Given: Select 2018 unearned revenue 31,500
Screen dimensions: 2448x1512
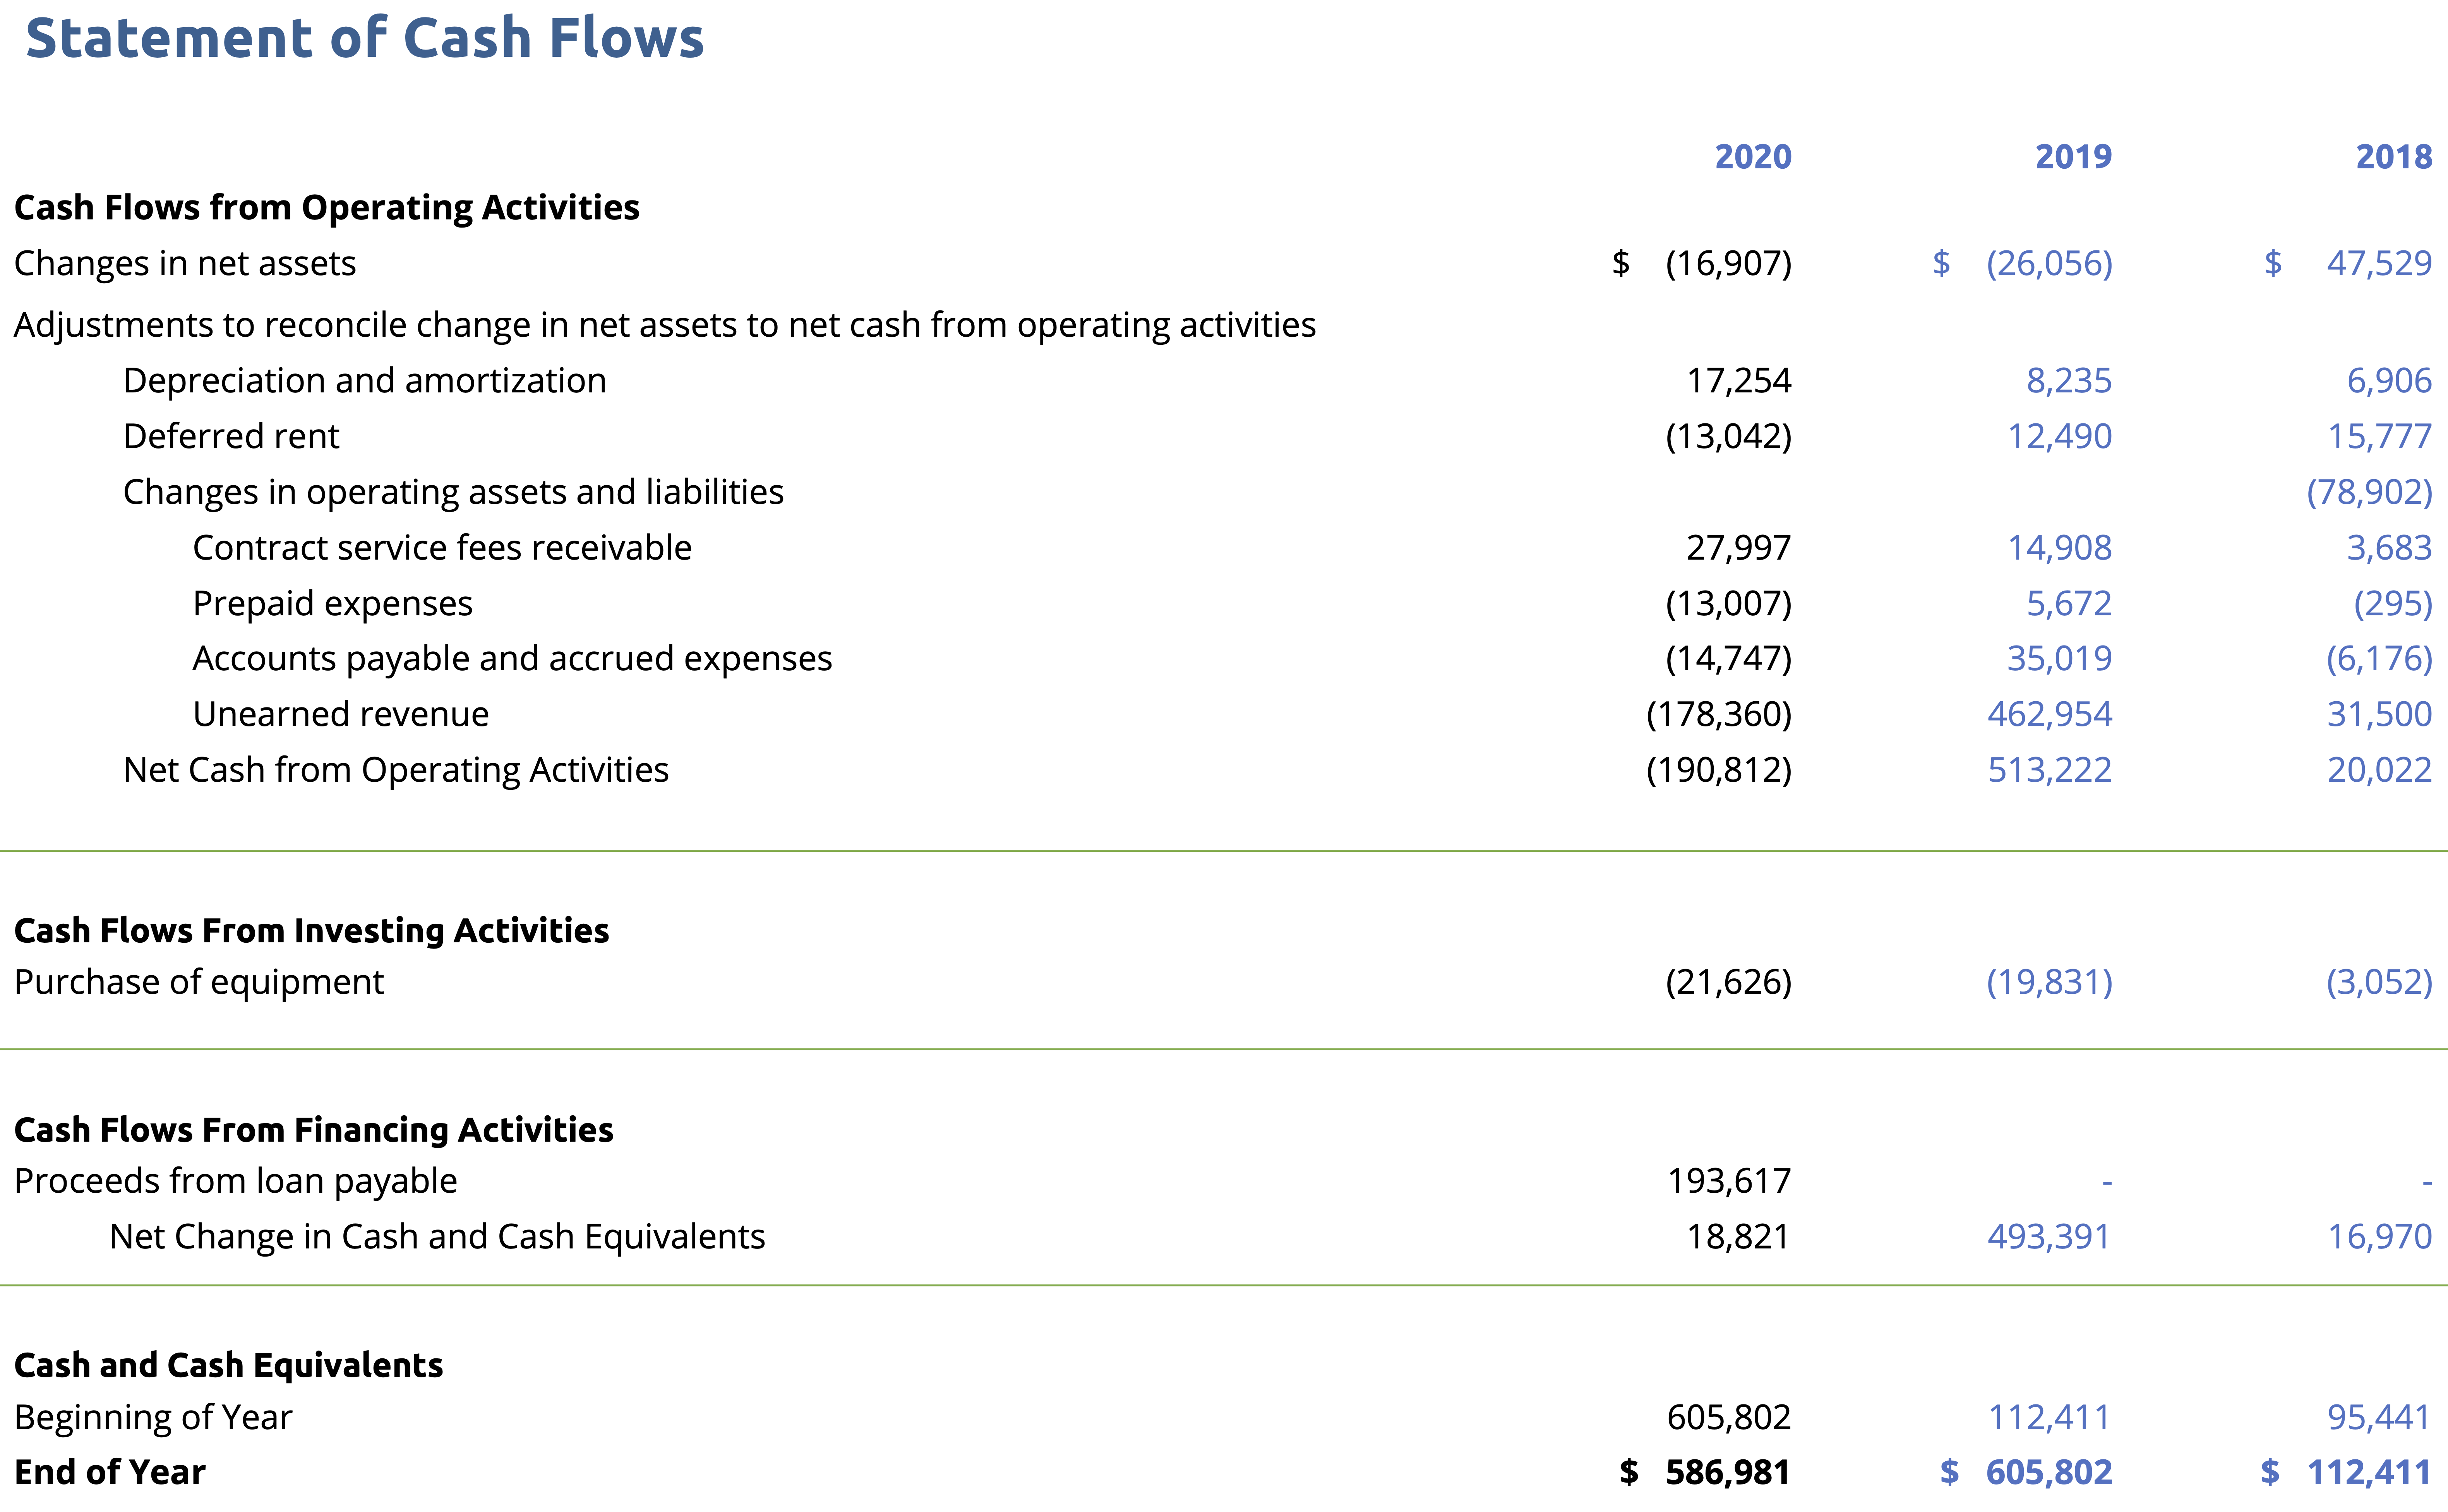Looking at the screenshot, I should pos(2380,715).
